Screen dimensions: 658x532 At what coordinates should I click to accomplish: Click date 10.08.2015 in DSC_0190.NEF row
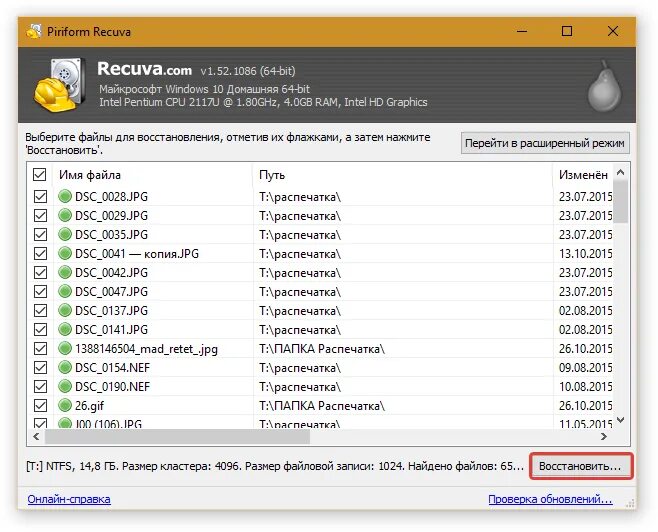tap(585, 387)
